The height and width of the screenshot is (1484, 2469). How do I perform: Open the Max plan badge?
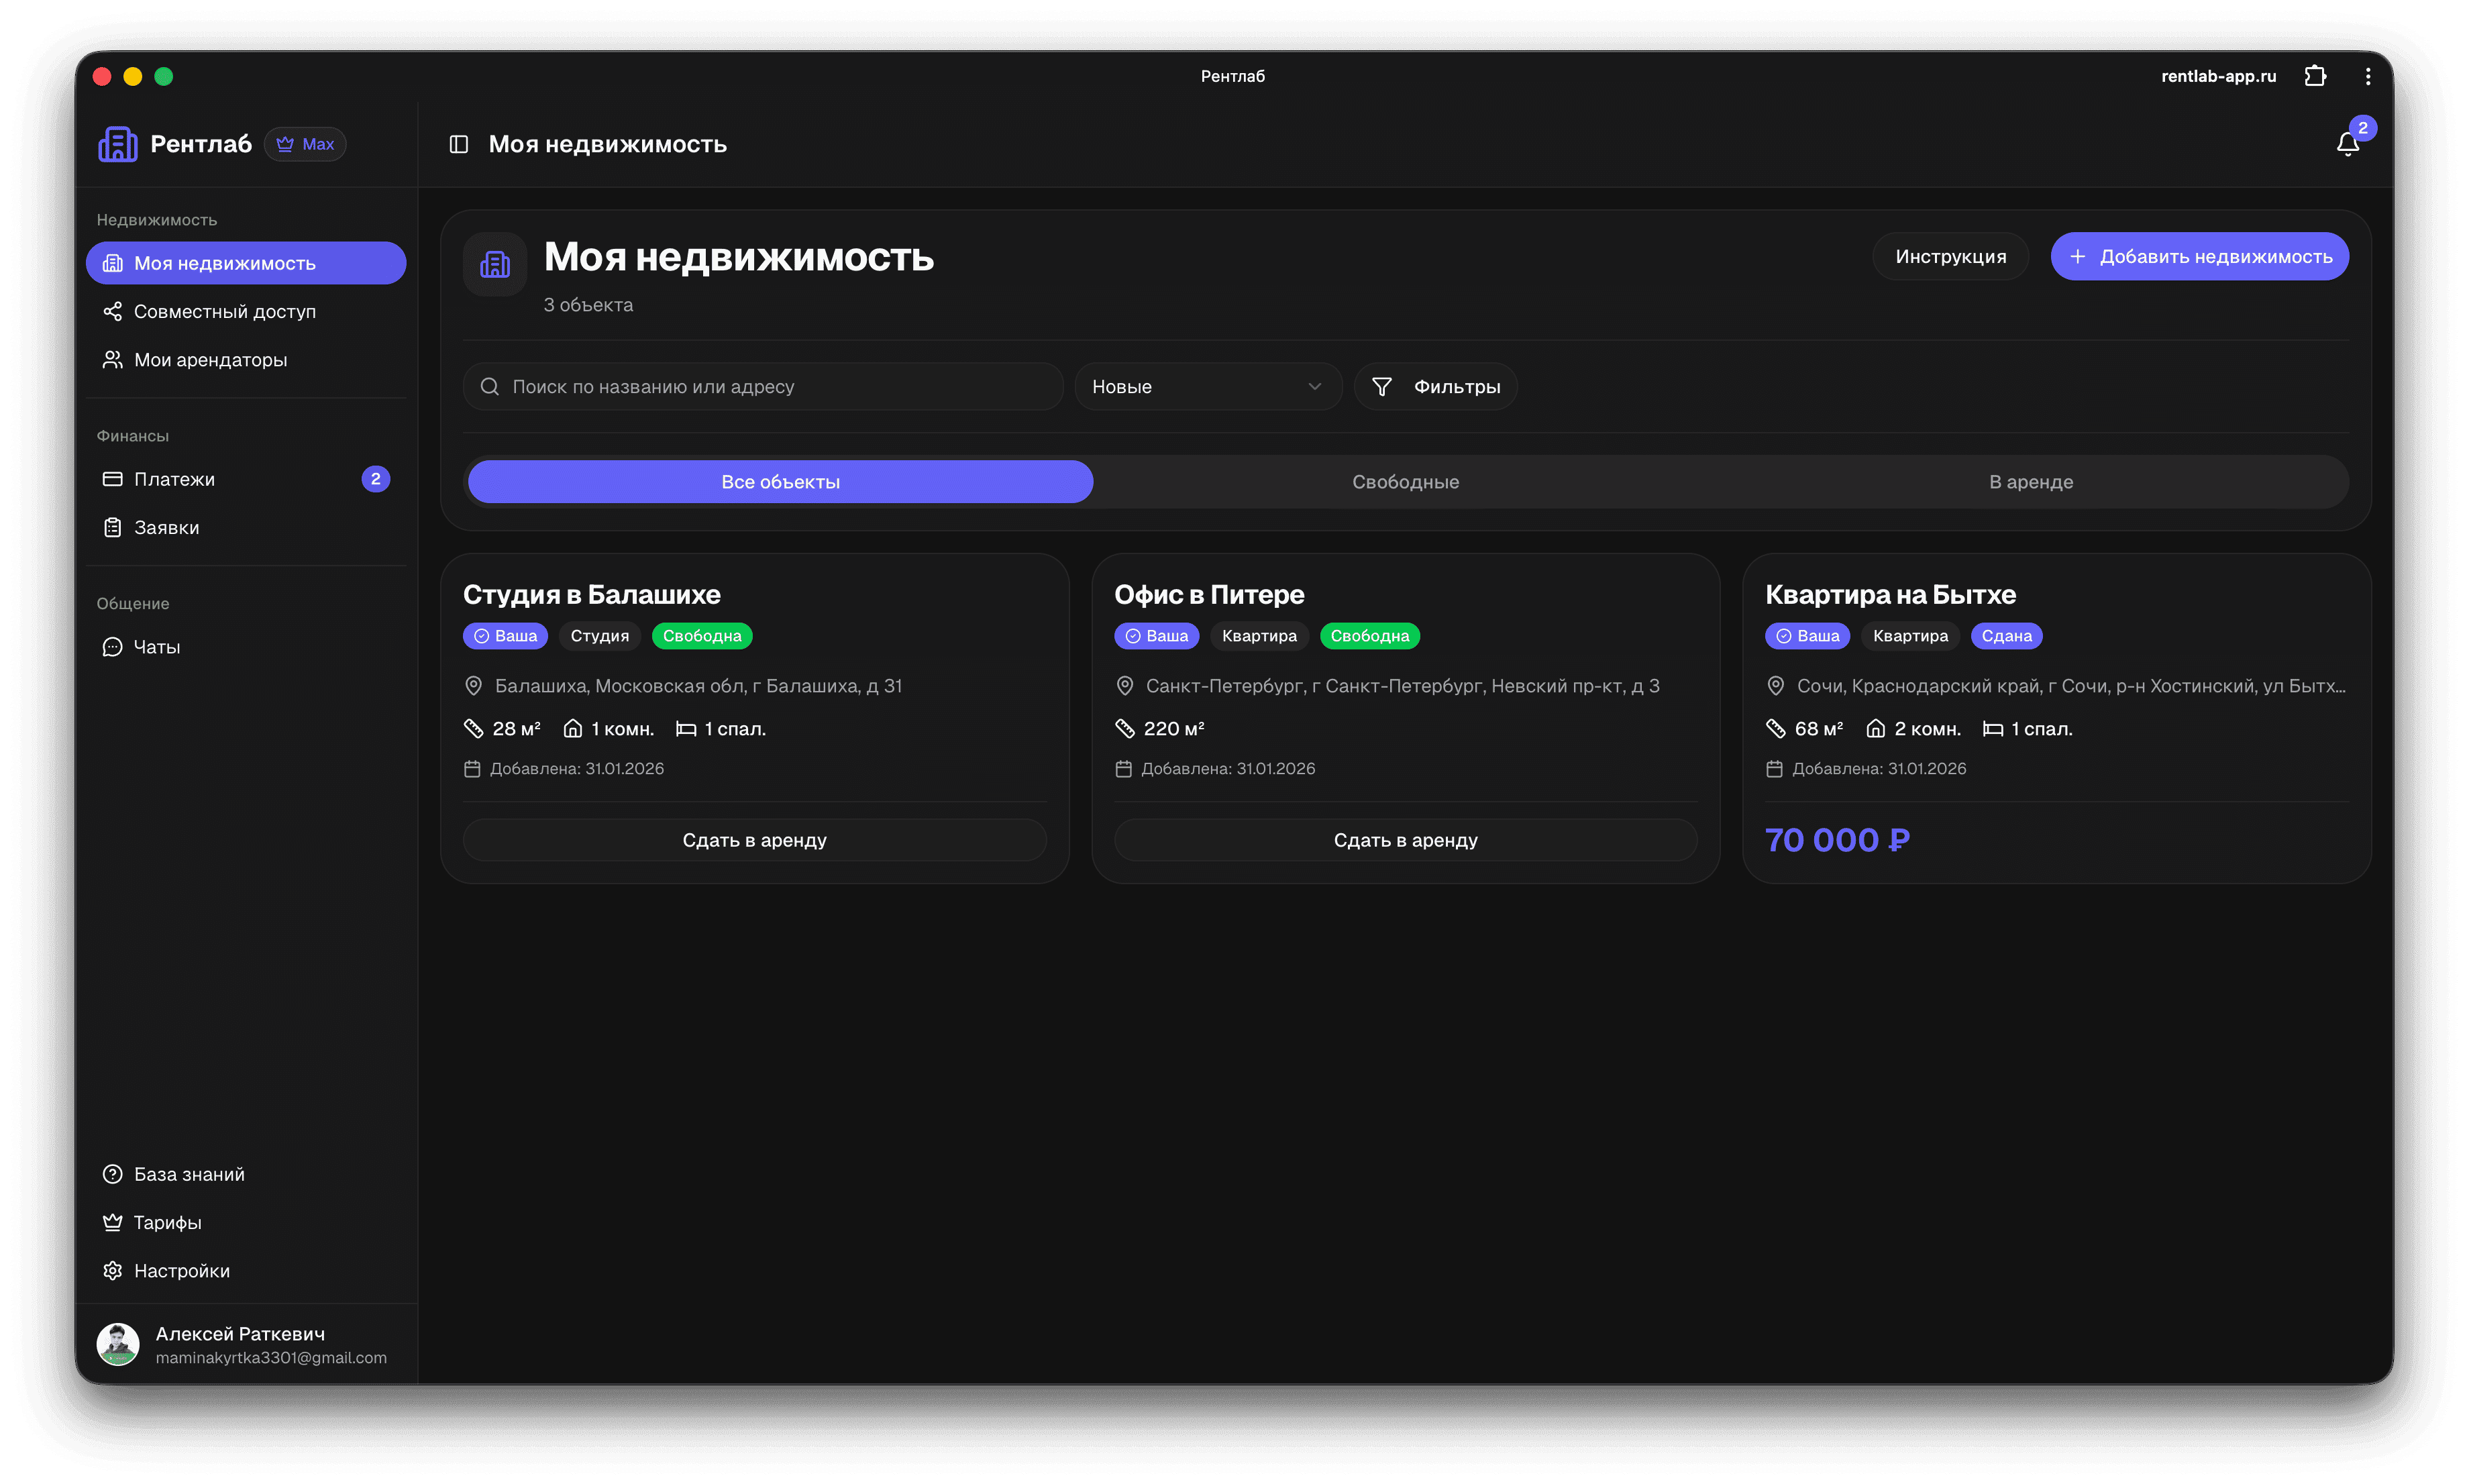click(305, 144)
